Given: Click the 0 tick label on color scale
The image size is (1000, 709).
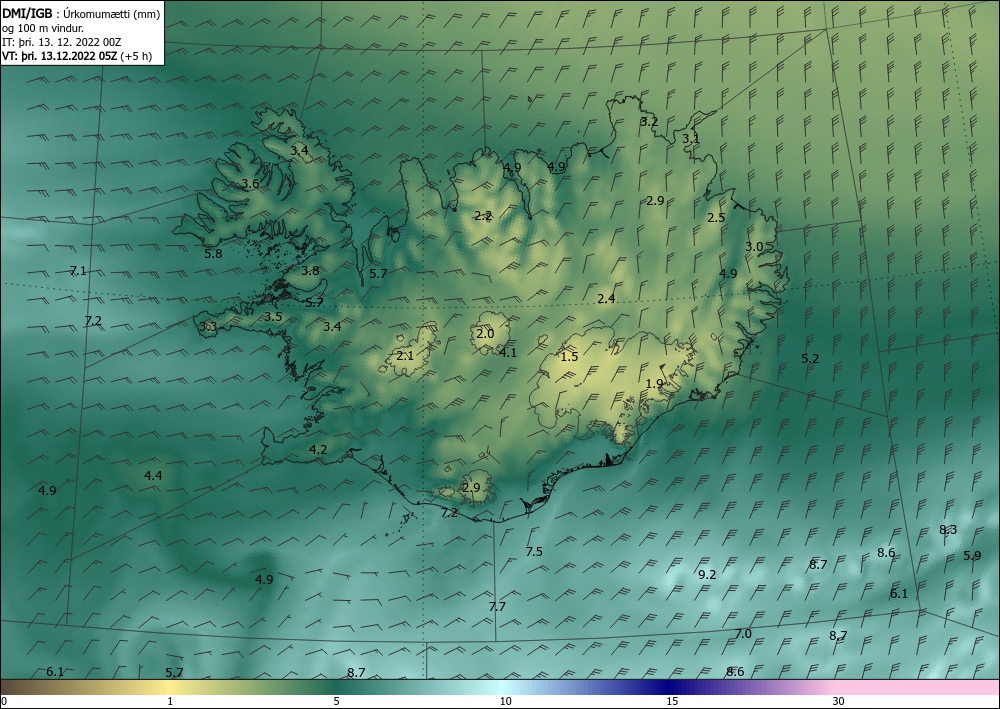Looking at the screenshot, I should click(x=4, y=701).
